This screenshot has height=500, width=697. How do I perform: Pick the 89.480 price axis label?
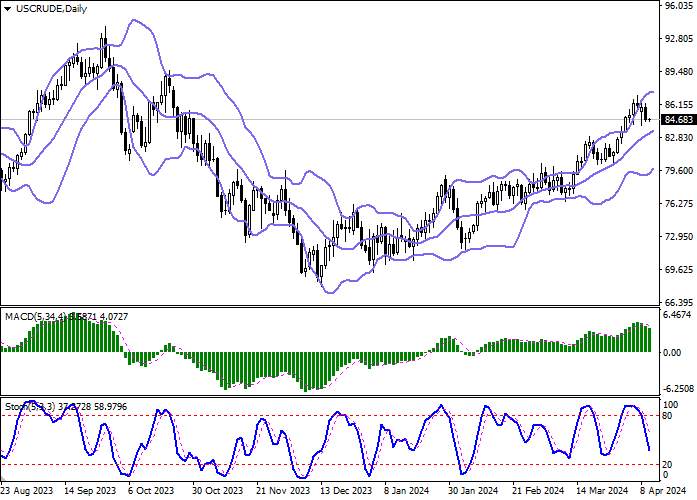pos(679,72)
